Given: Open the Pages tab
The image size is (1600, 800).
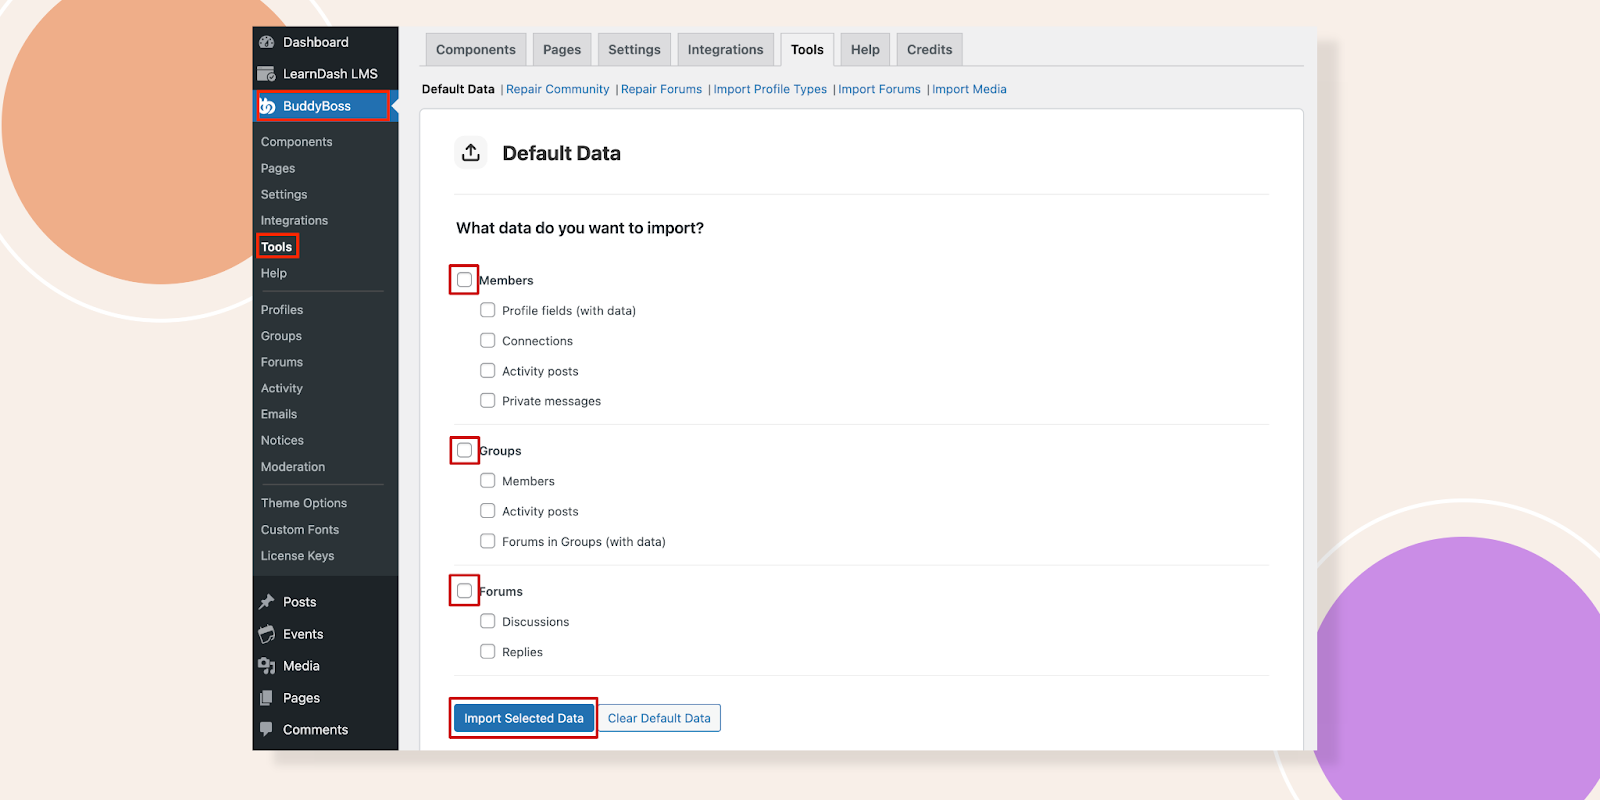Looking at the screenshot, I should (x=562, y=50).
